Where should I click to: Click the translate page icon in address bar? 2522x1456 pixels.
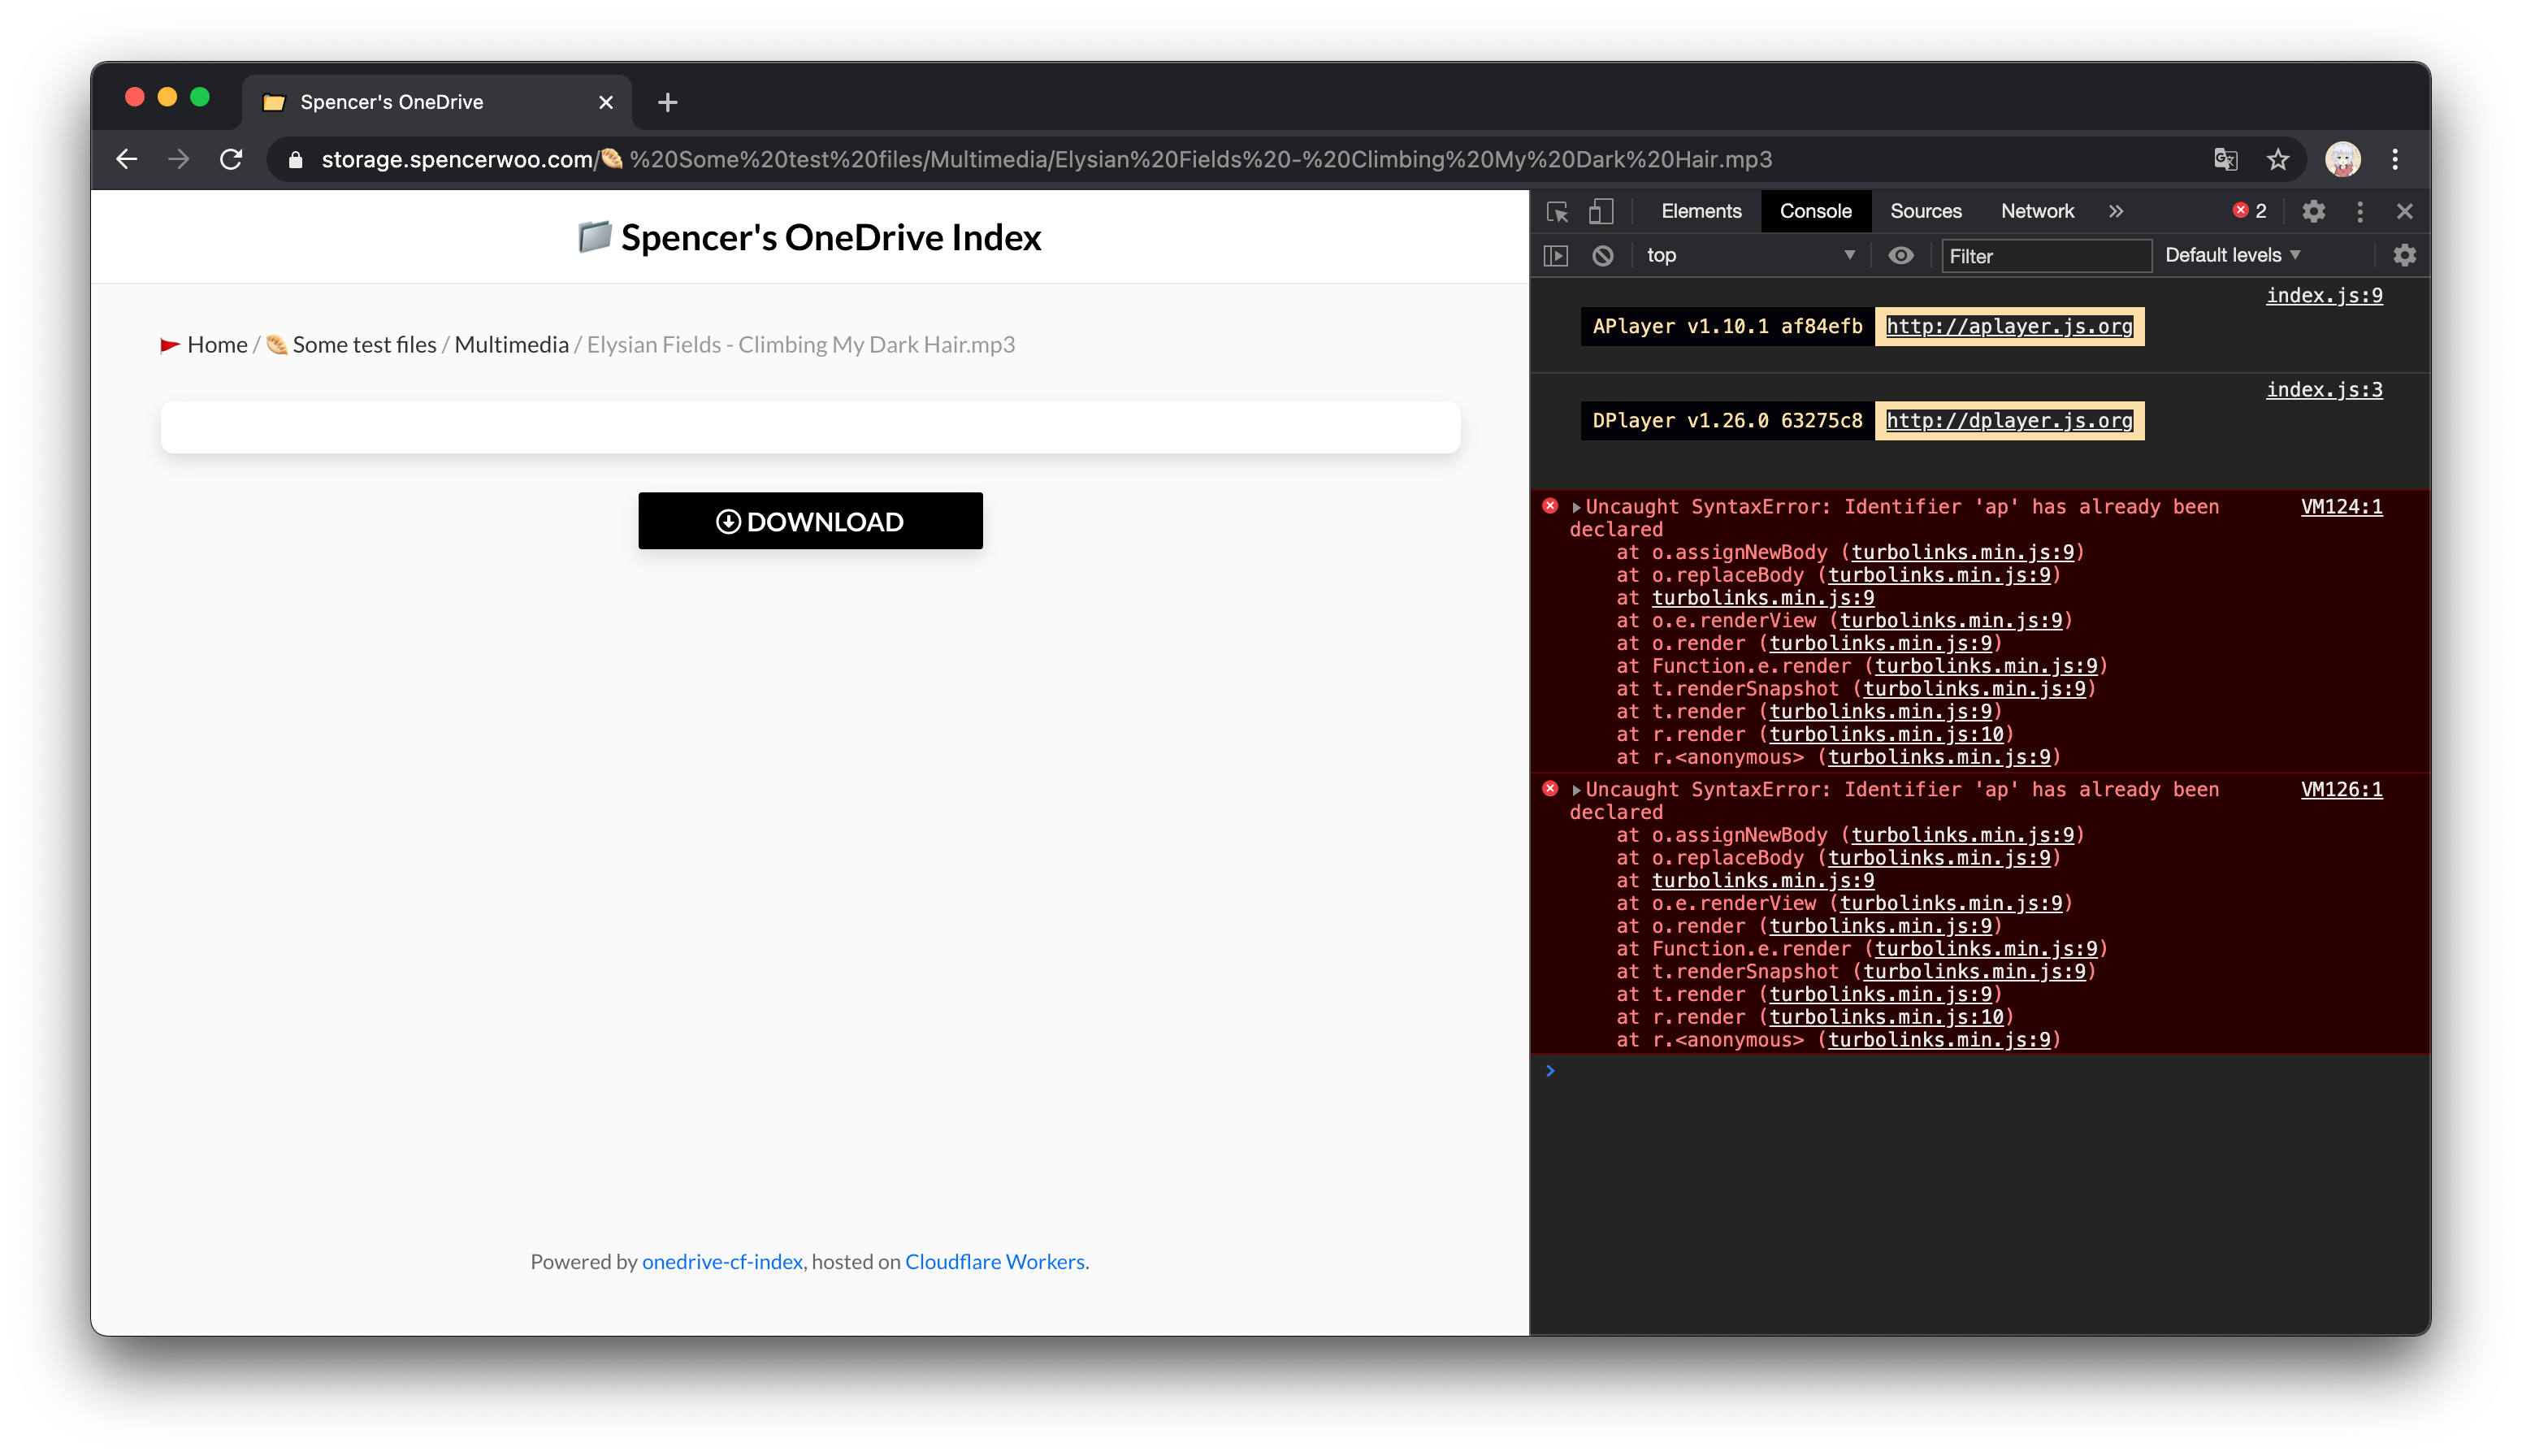pos(2226,159)
